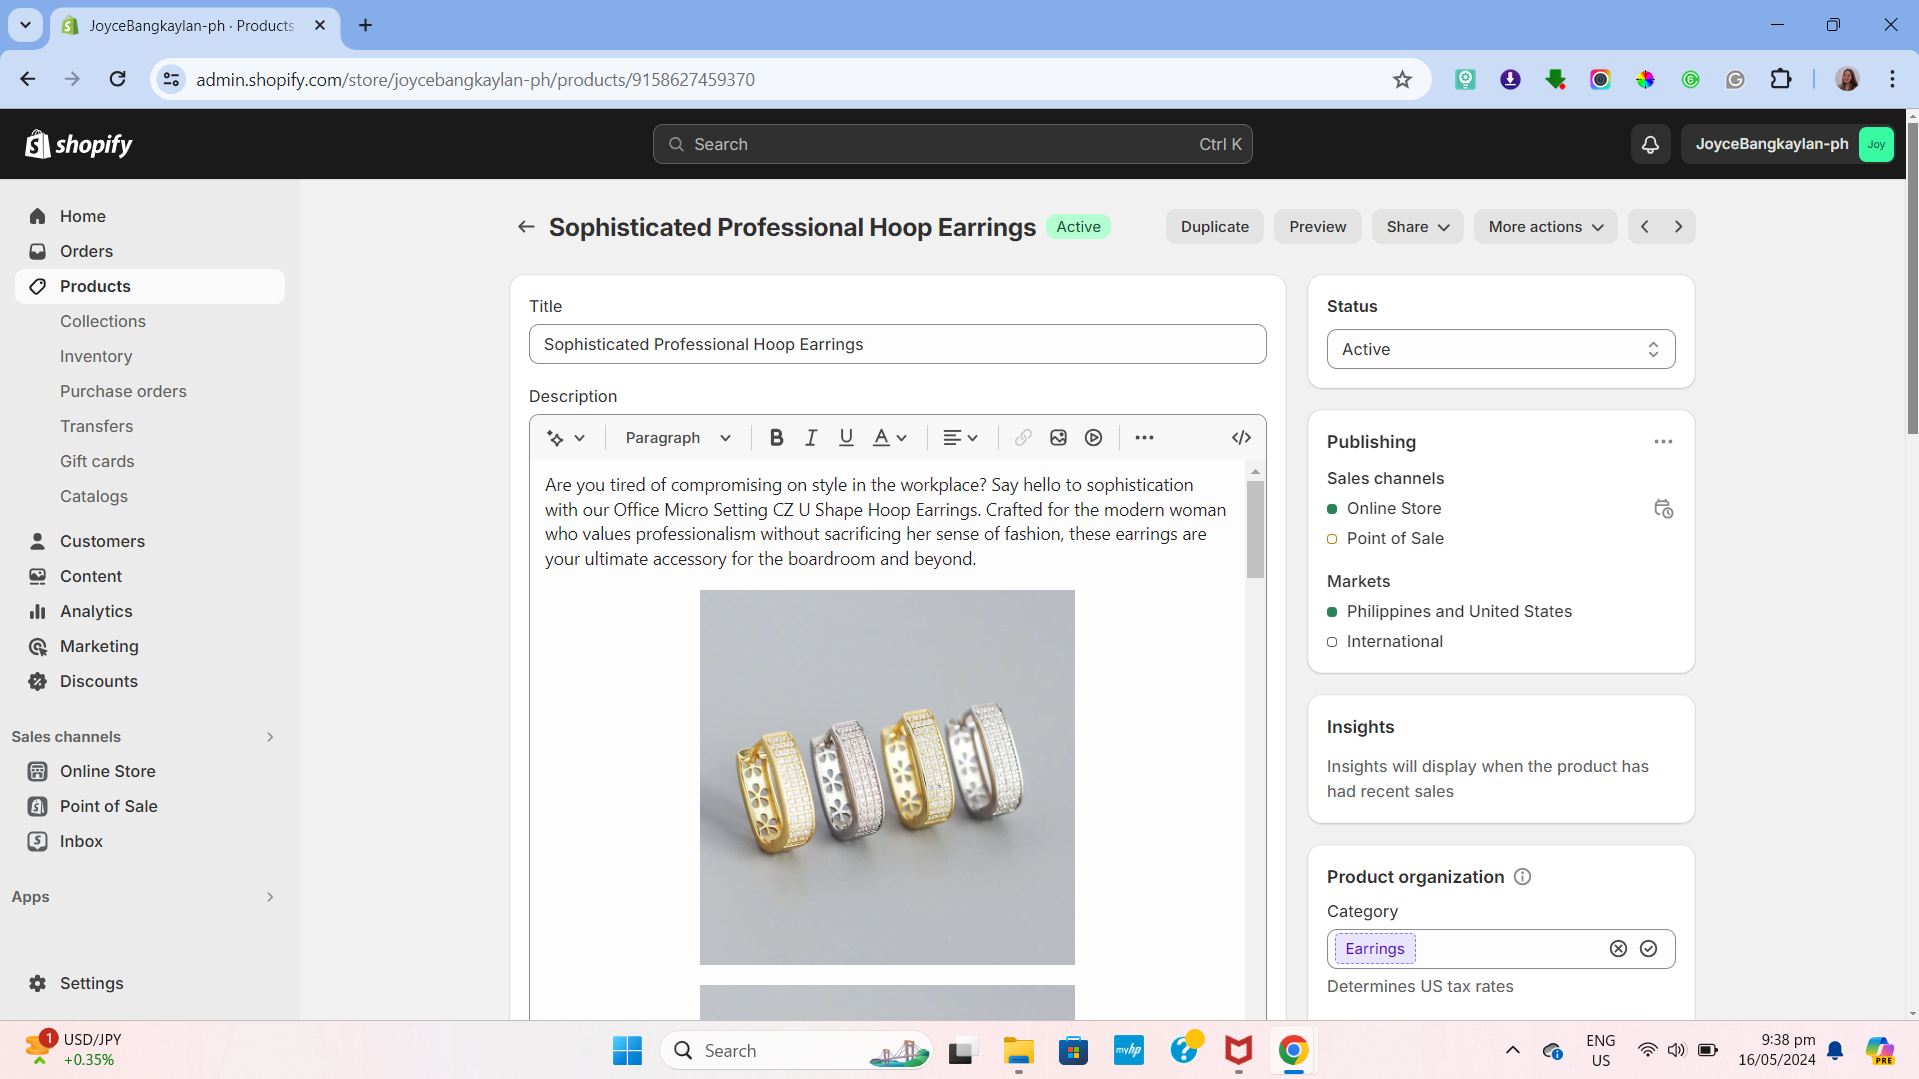
Task: Expand Sales channels section
Action: [270, 737]
